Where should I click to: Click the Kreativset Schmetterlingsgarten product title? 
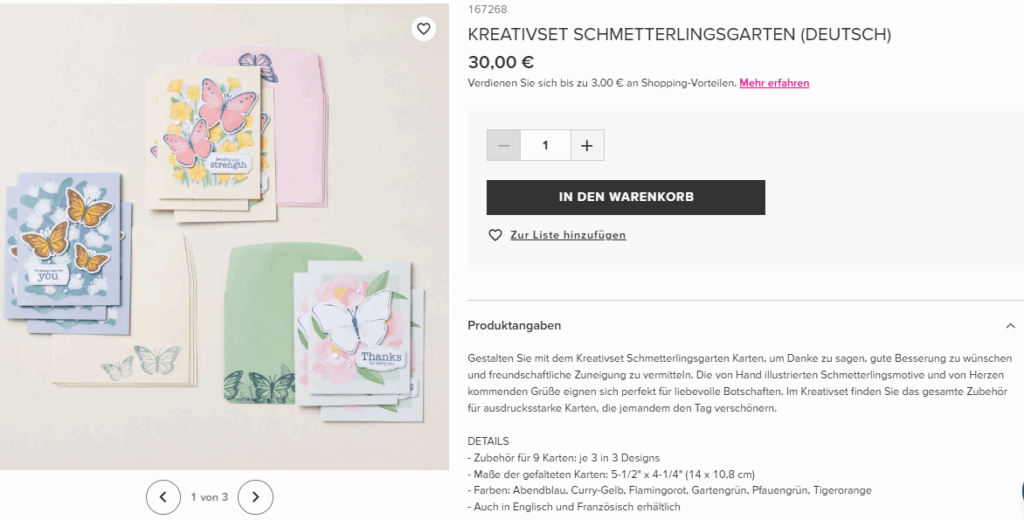679,35
